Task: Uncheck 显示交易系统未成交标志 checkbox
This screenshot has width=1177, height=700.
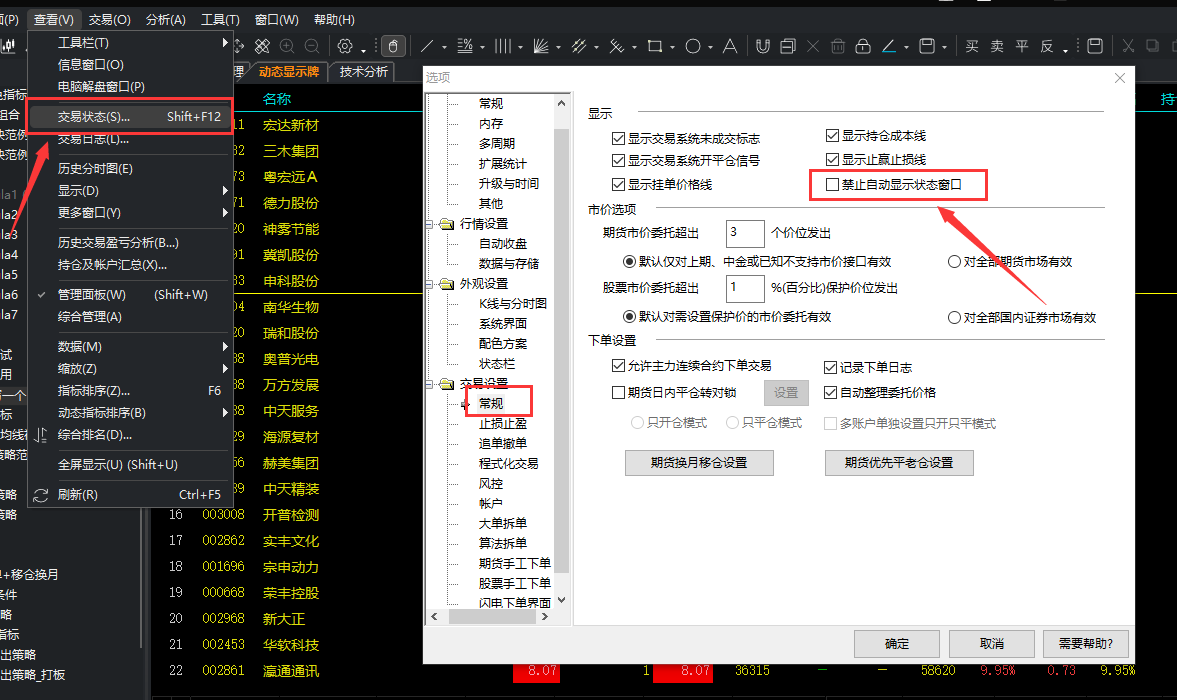Action: [x=619, y=139]
